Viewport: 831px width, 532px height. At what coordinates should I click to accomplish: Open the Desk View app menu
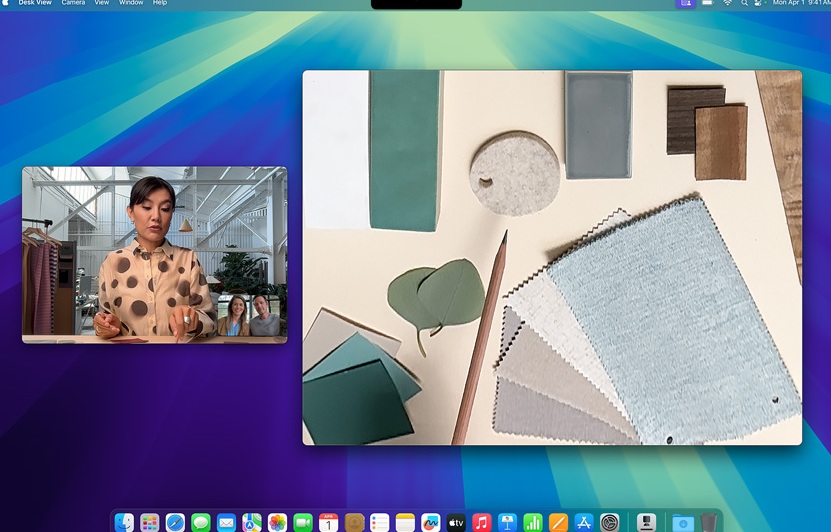tap(35, 3)
